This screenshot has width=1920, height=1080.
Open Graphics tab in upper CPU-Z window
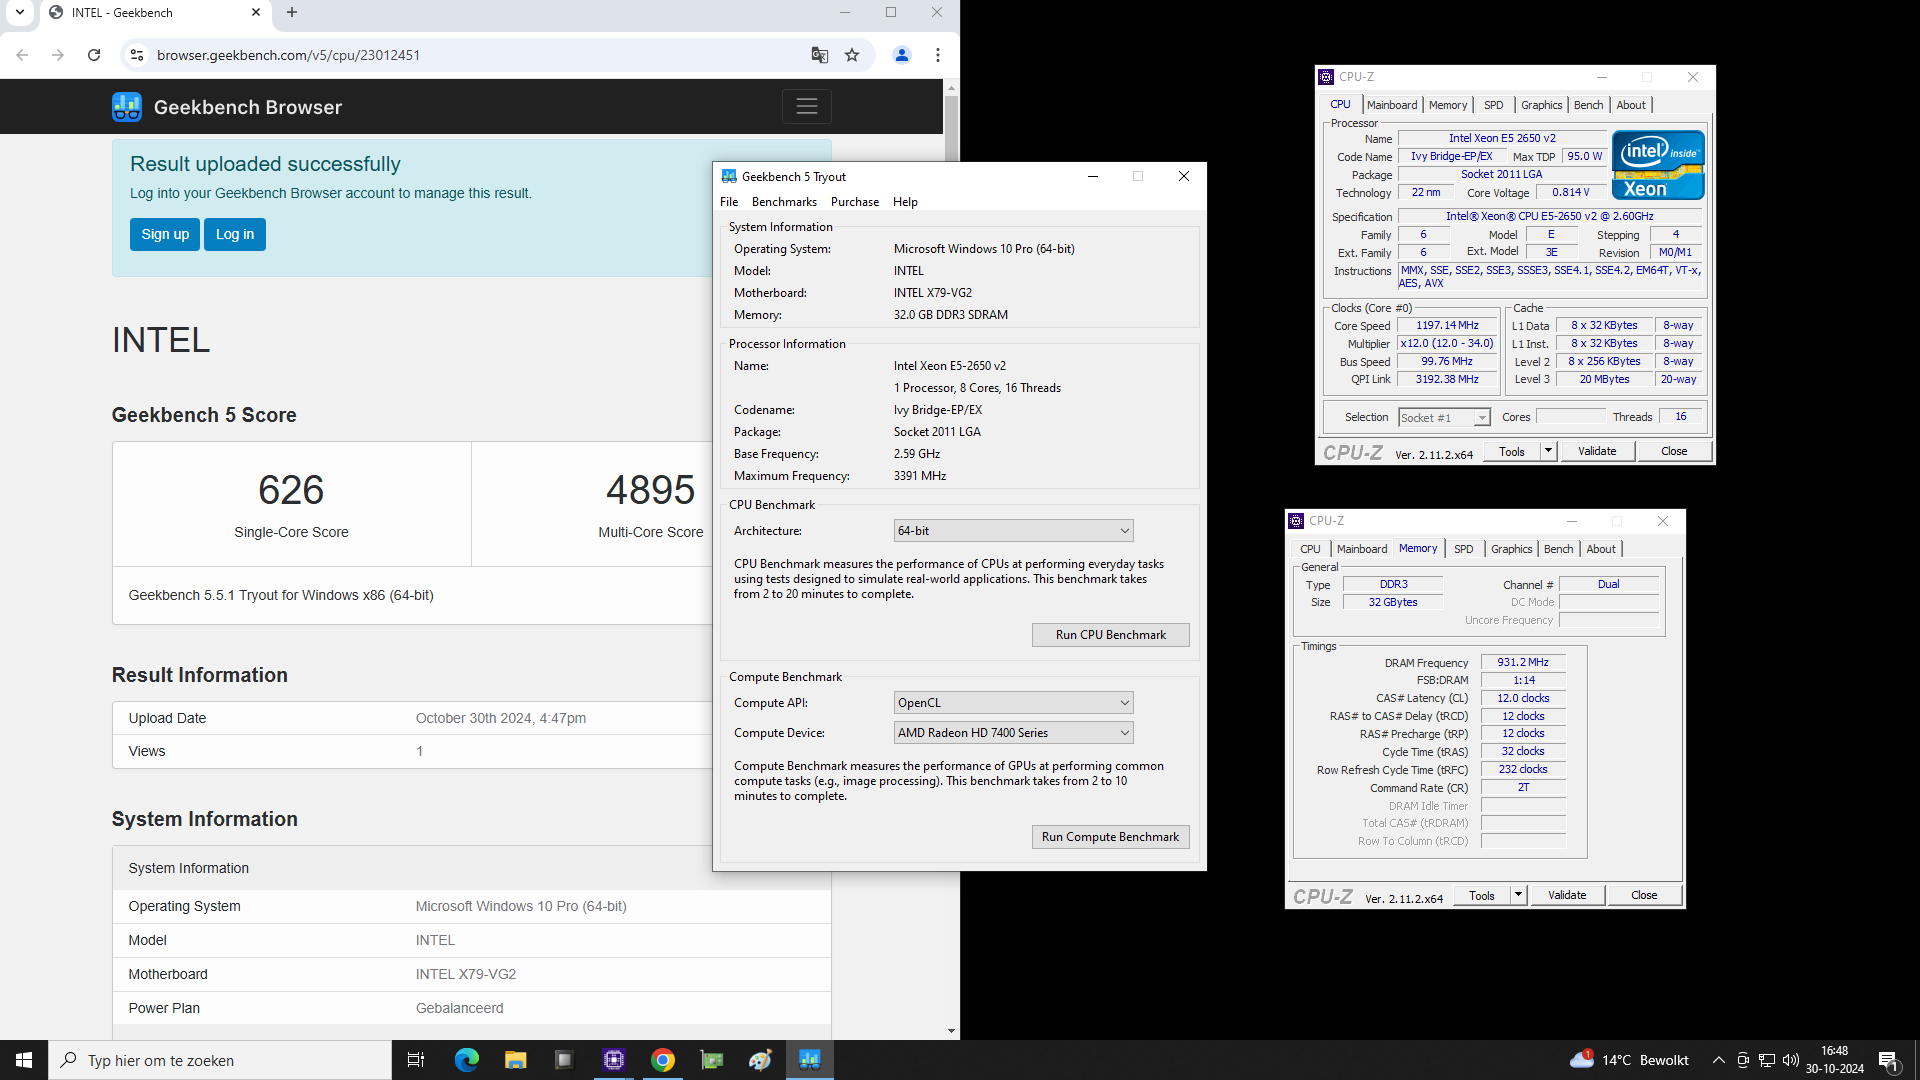(x=1541, y=105)
